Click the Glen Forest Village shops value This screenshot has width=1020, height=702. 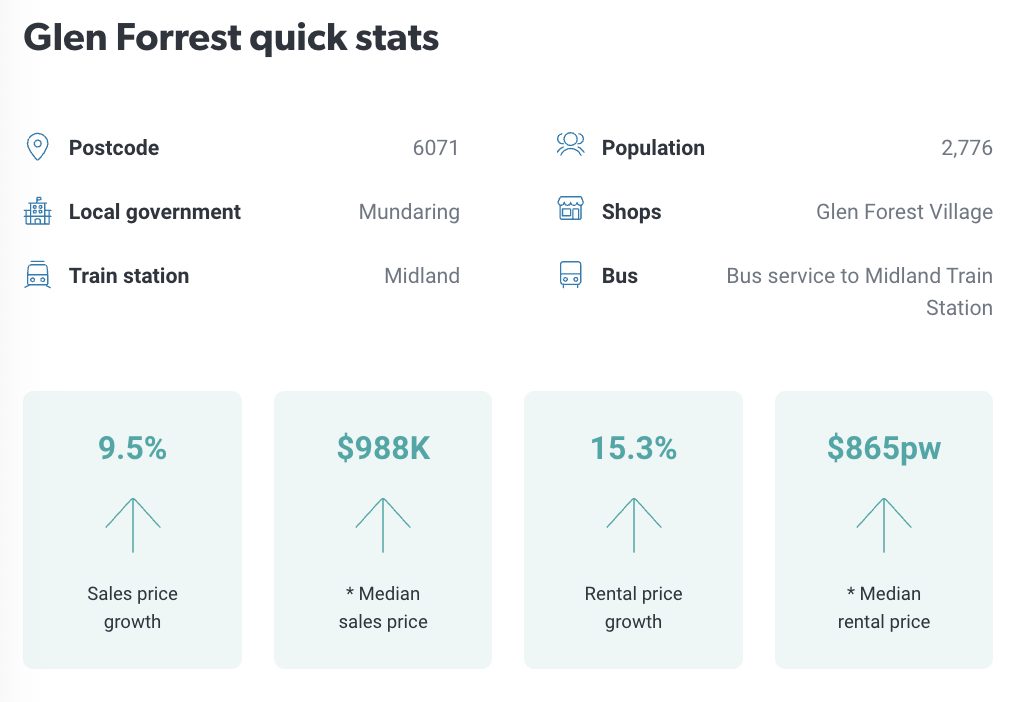[x=904, y=212]
